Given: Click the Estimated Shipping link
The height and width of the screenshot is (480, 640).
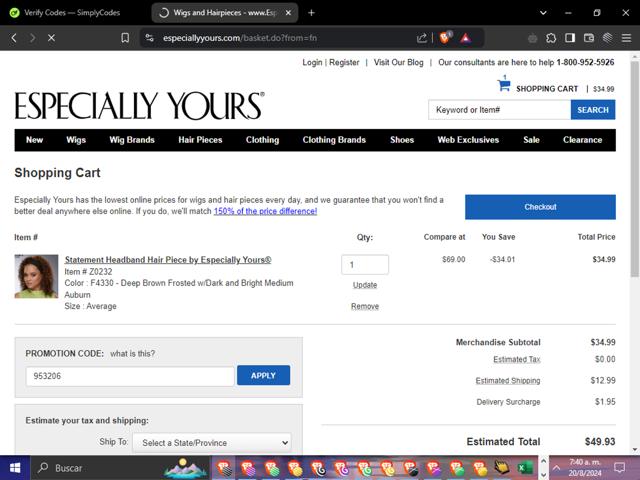Looking at the screenshot, I should [508, 380].
